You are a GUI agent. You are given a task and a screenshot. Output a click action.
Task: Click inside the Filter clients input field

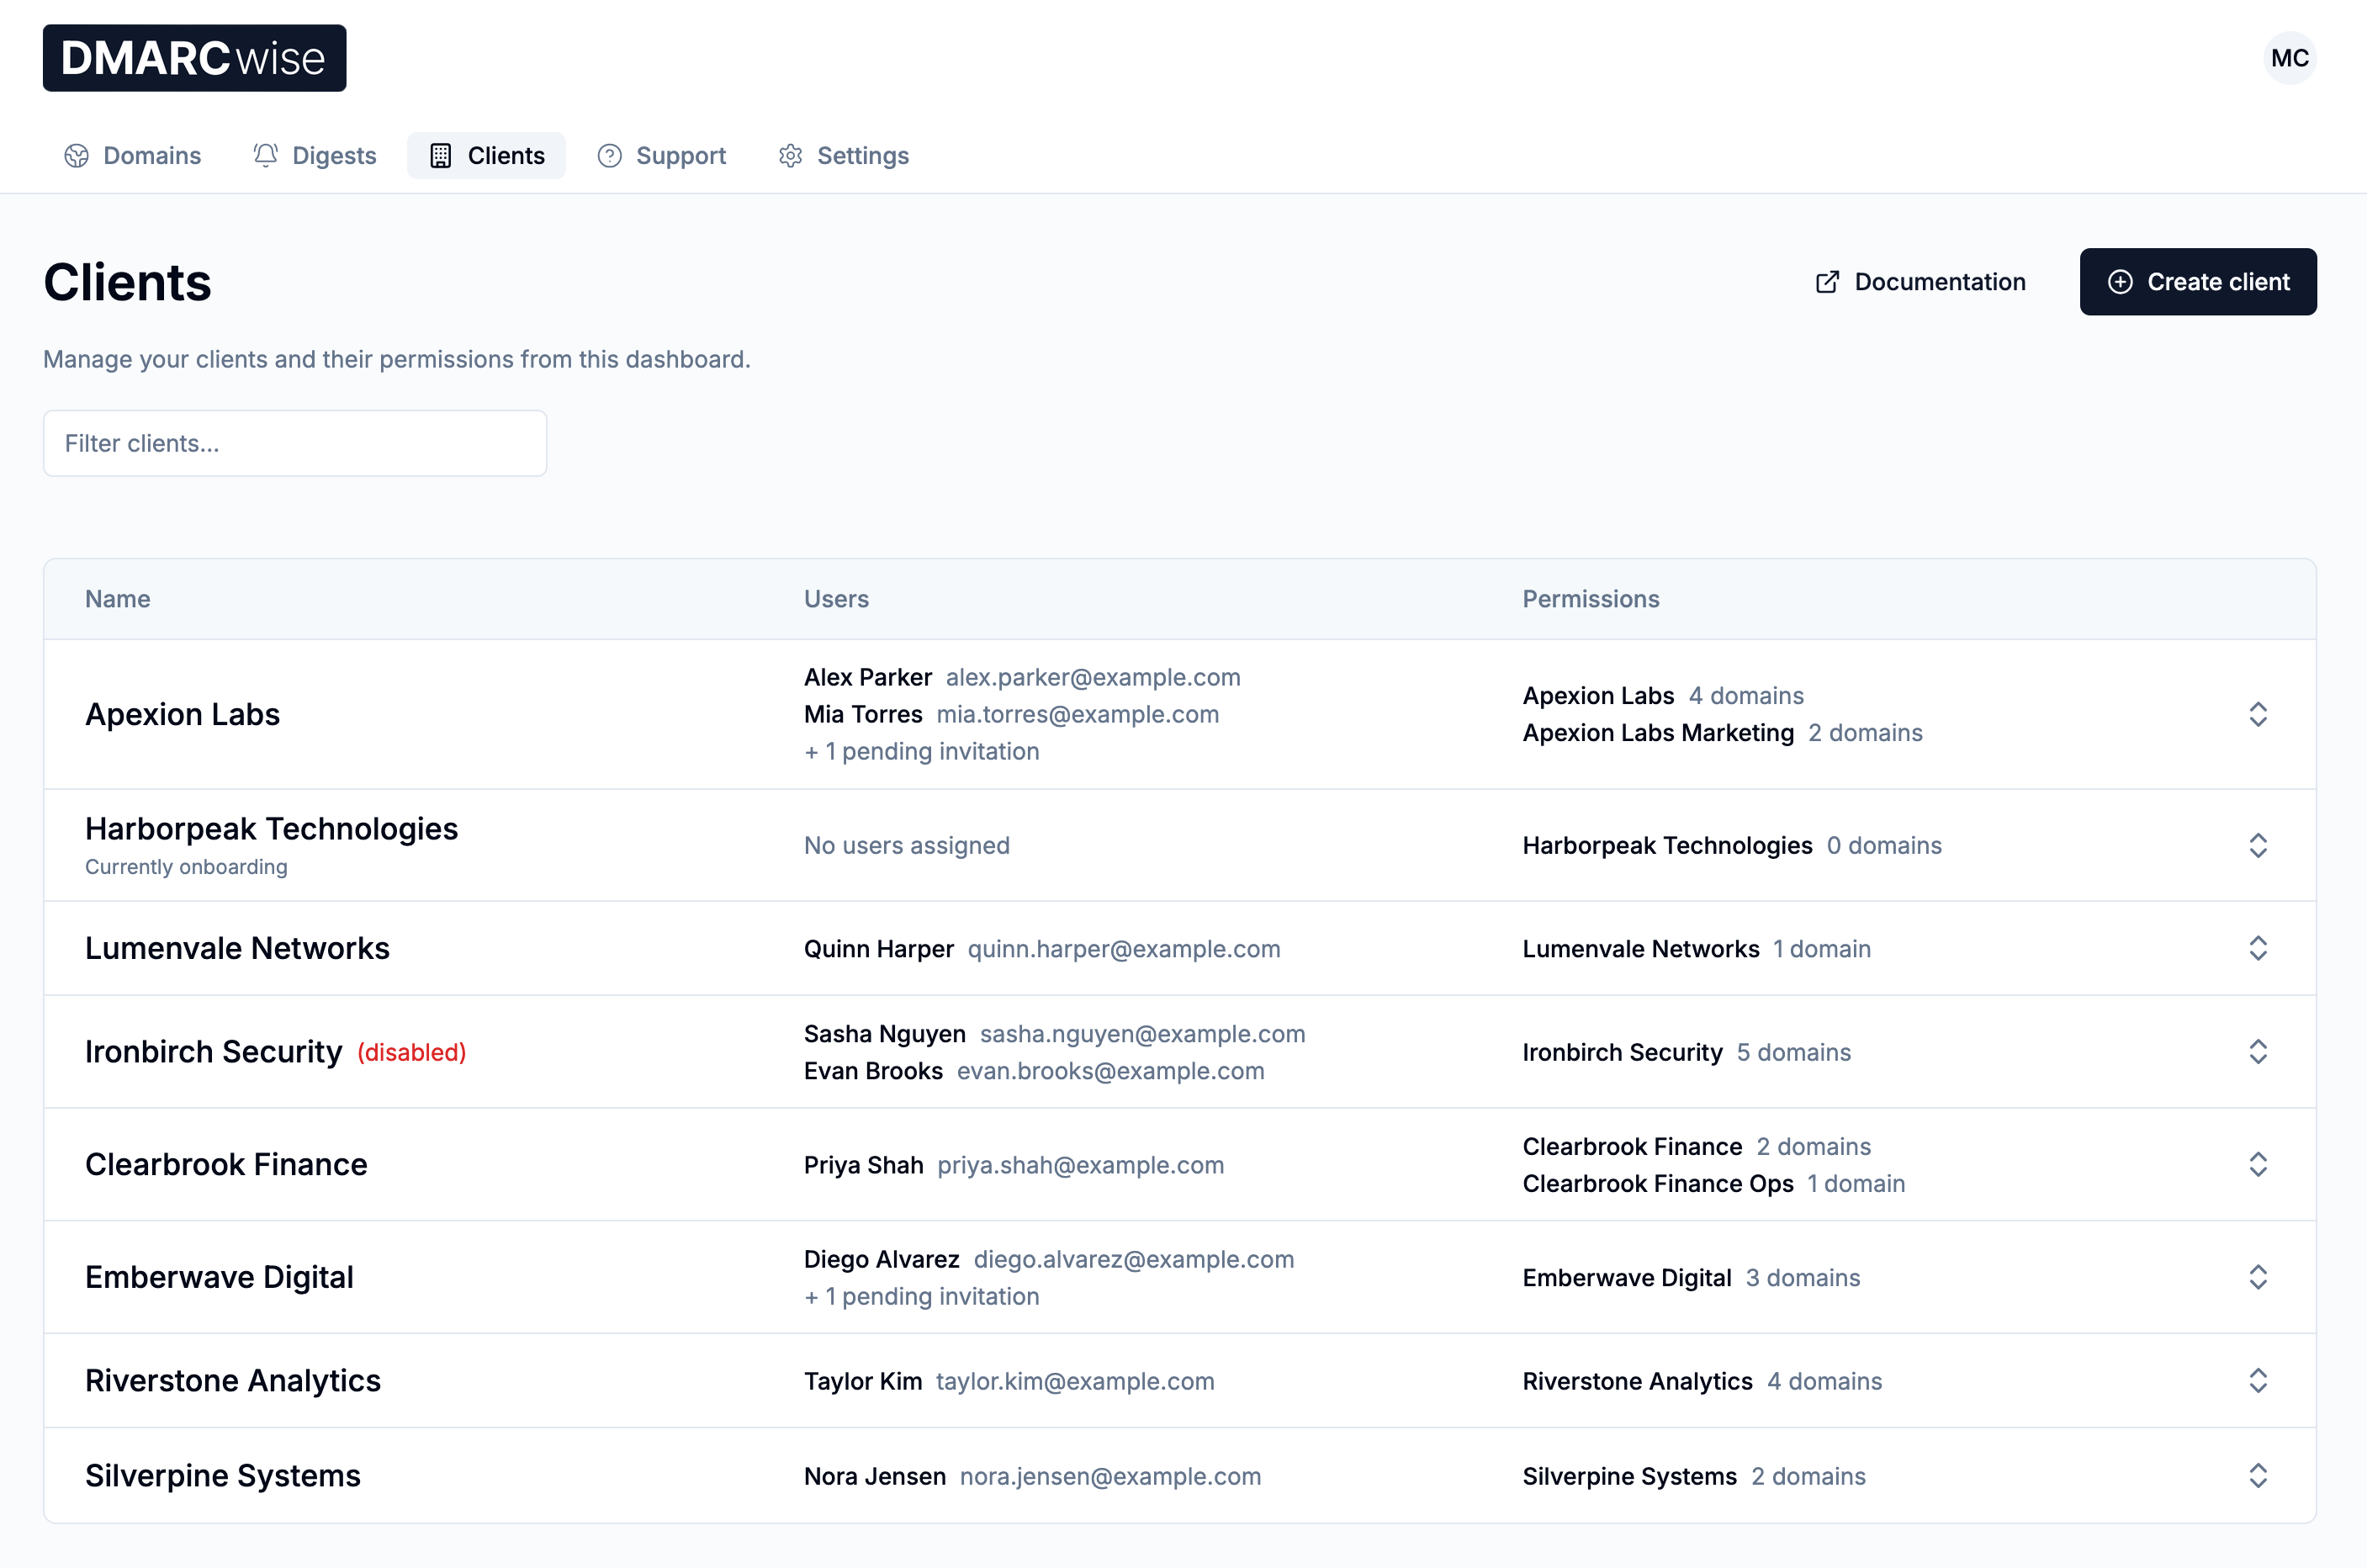(x=294, y=443)
